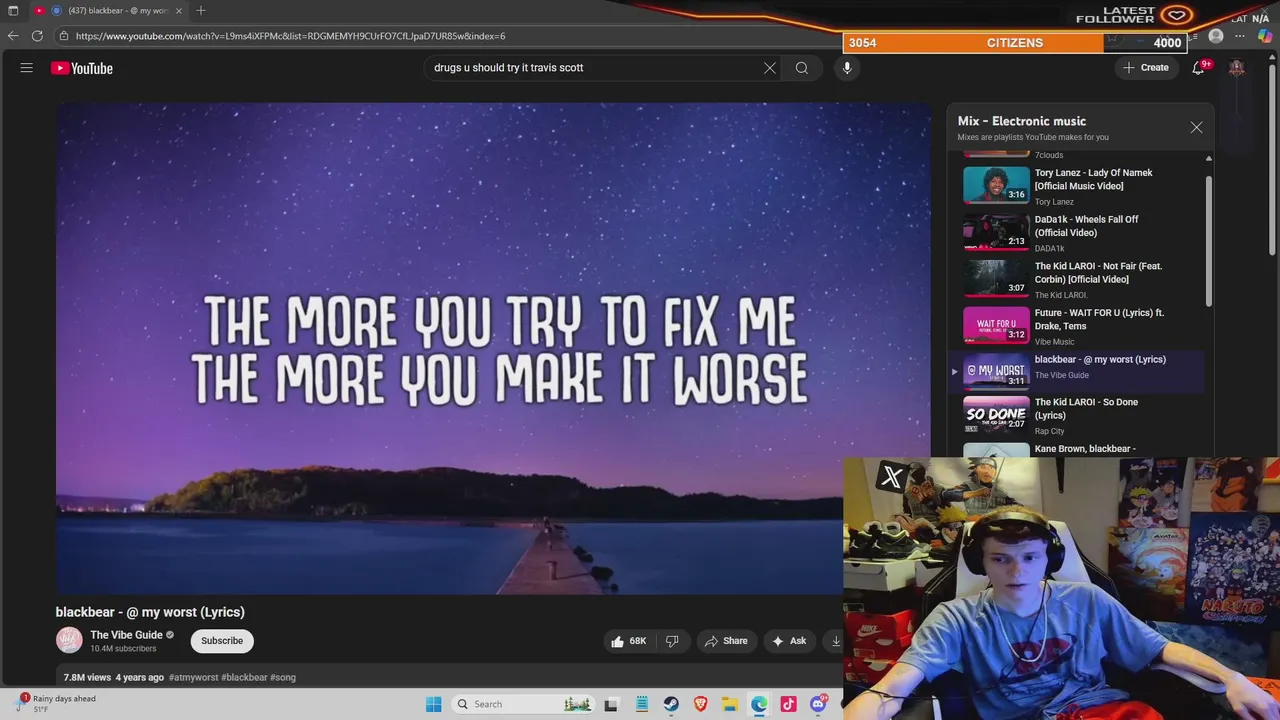Open the YouTube account avatar menu
Viewport: 1280px width, 720px height.
click(1237, 68)
